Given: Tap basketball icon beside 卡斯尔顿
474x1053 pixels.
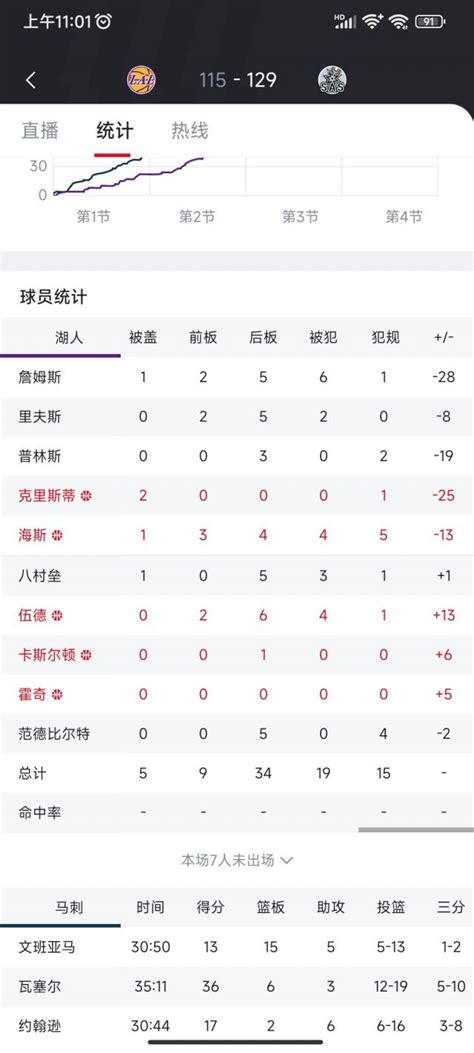Looking at the screenshot, I should pyautogui.click(x=86, y=654).
